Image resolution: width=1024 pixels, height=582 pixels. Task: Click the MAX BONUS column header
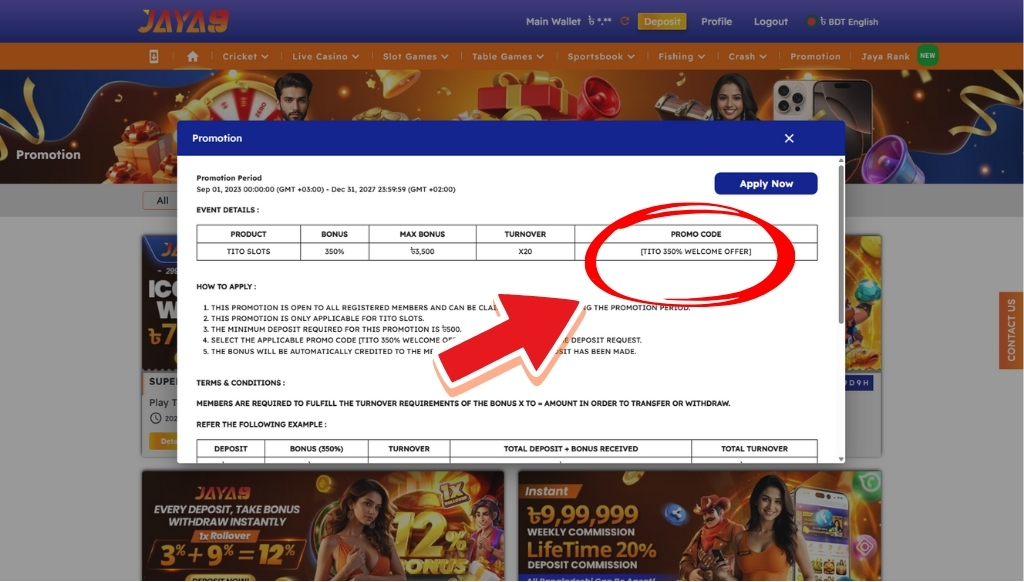click(x=423, y=234)
